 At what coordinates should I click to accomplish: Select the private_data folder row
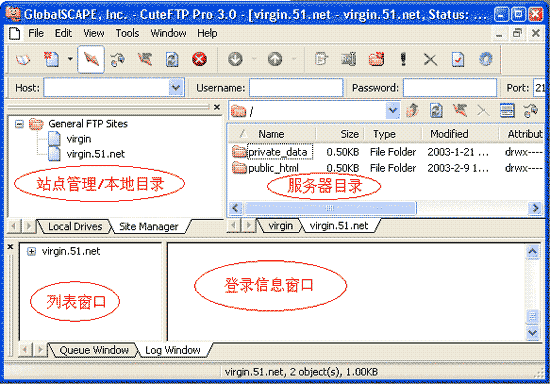387,152
